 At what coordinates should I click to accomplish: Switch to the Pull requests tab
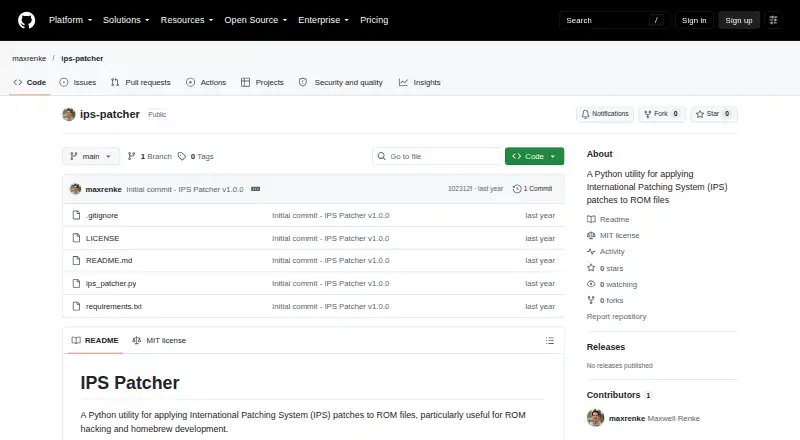click(x=141, y=82)
